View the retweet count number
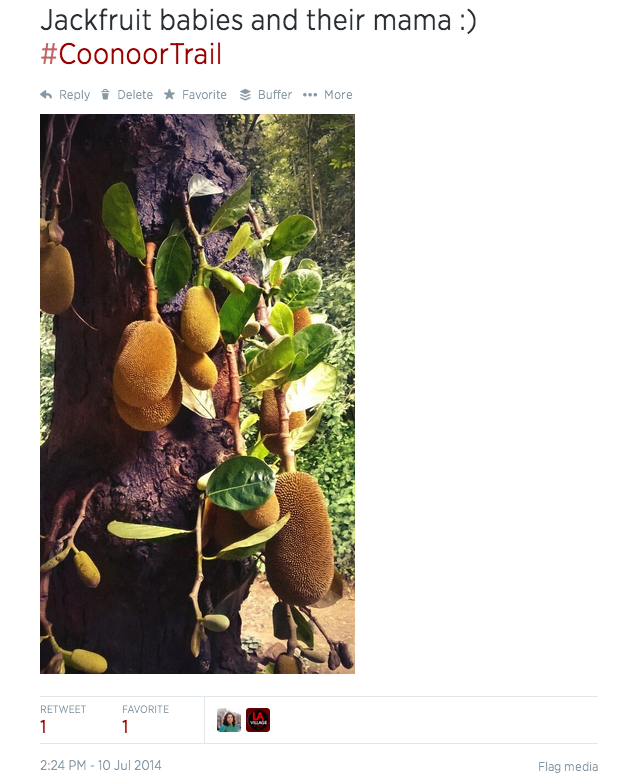The width and height of the screenshot is (638, 780). point(44,728)
